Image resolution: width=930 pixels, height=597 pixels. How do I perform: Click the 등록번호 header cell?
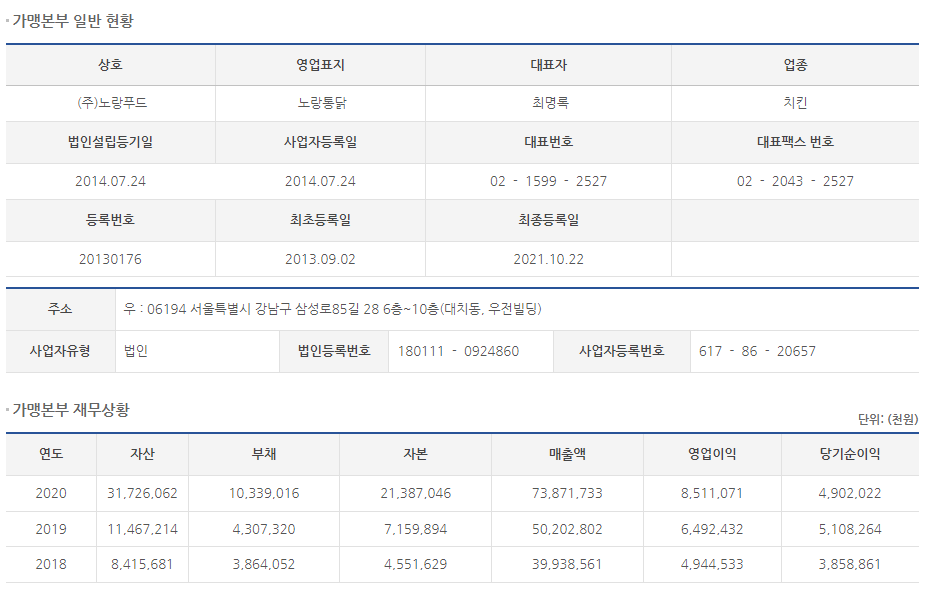click(x=110, y=220)
